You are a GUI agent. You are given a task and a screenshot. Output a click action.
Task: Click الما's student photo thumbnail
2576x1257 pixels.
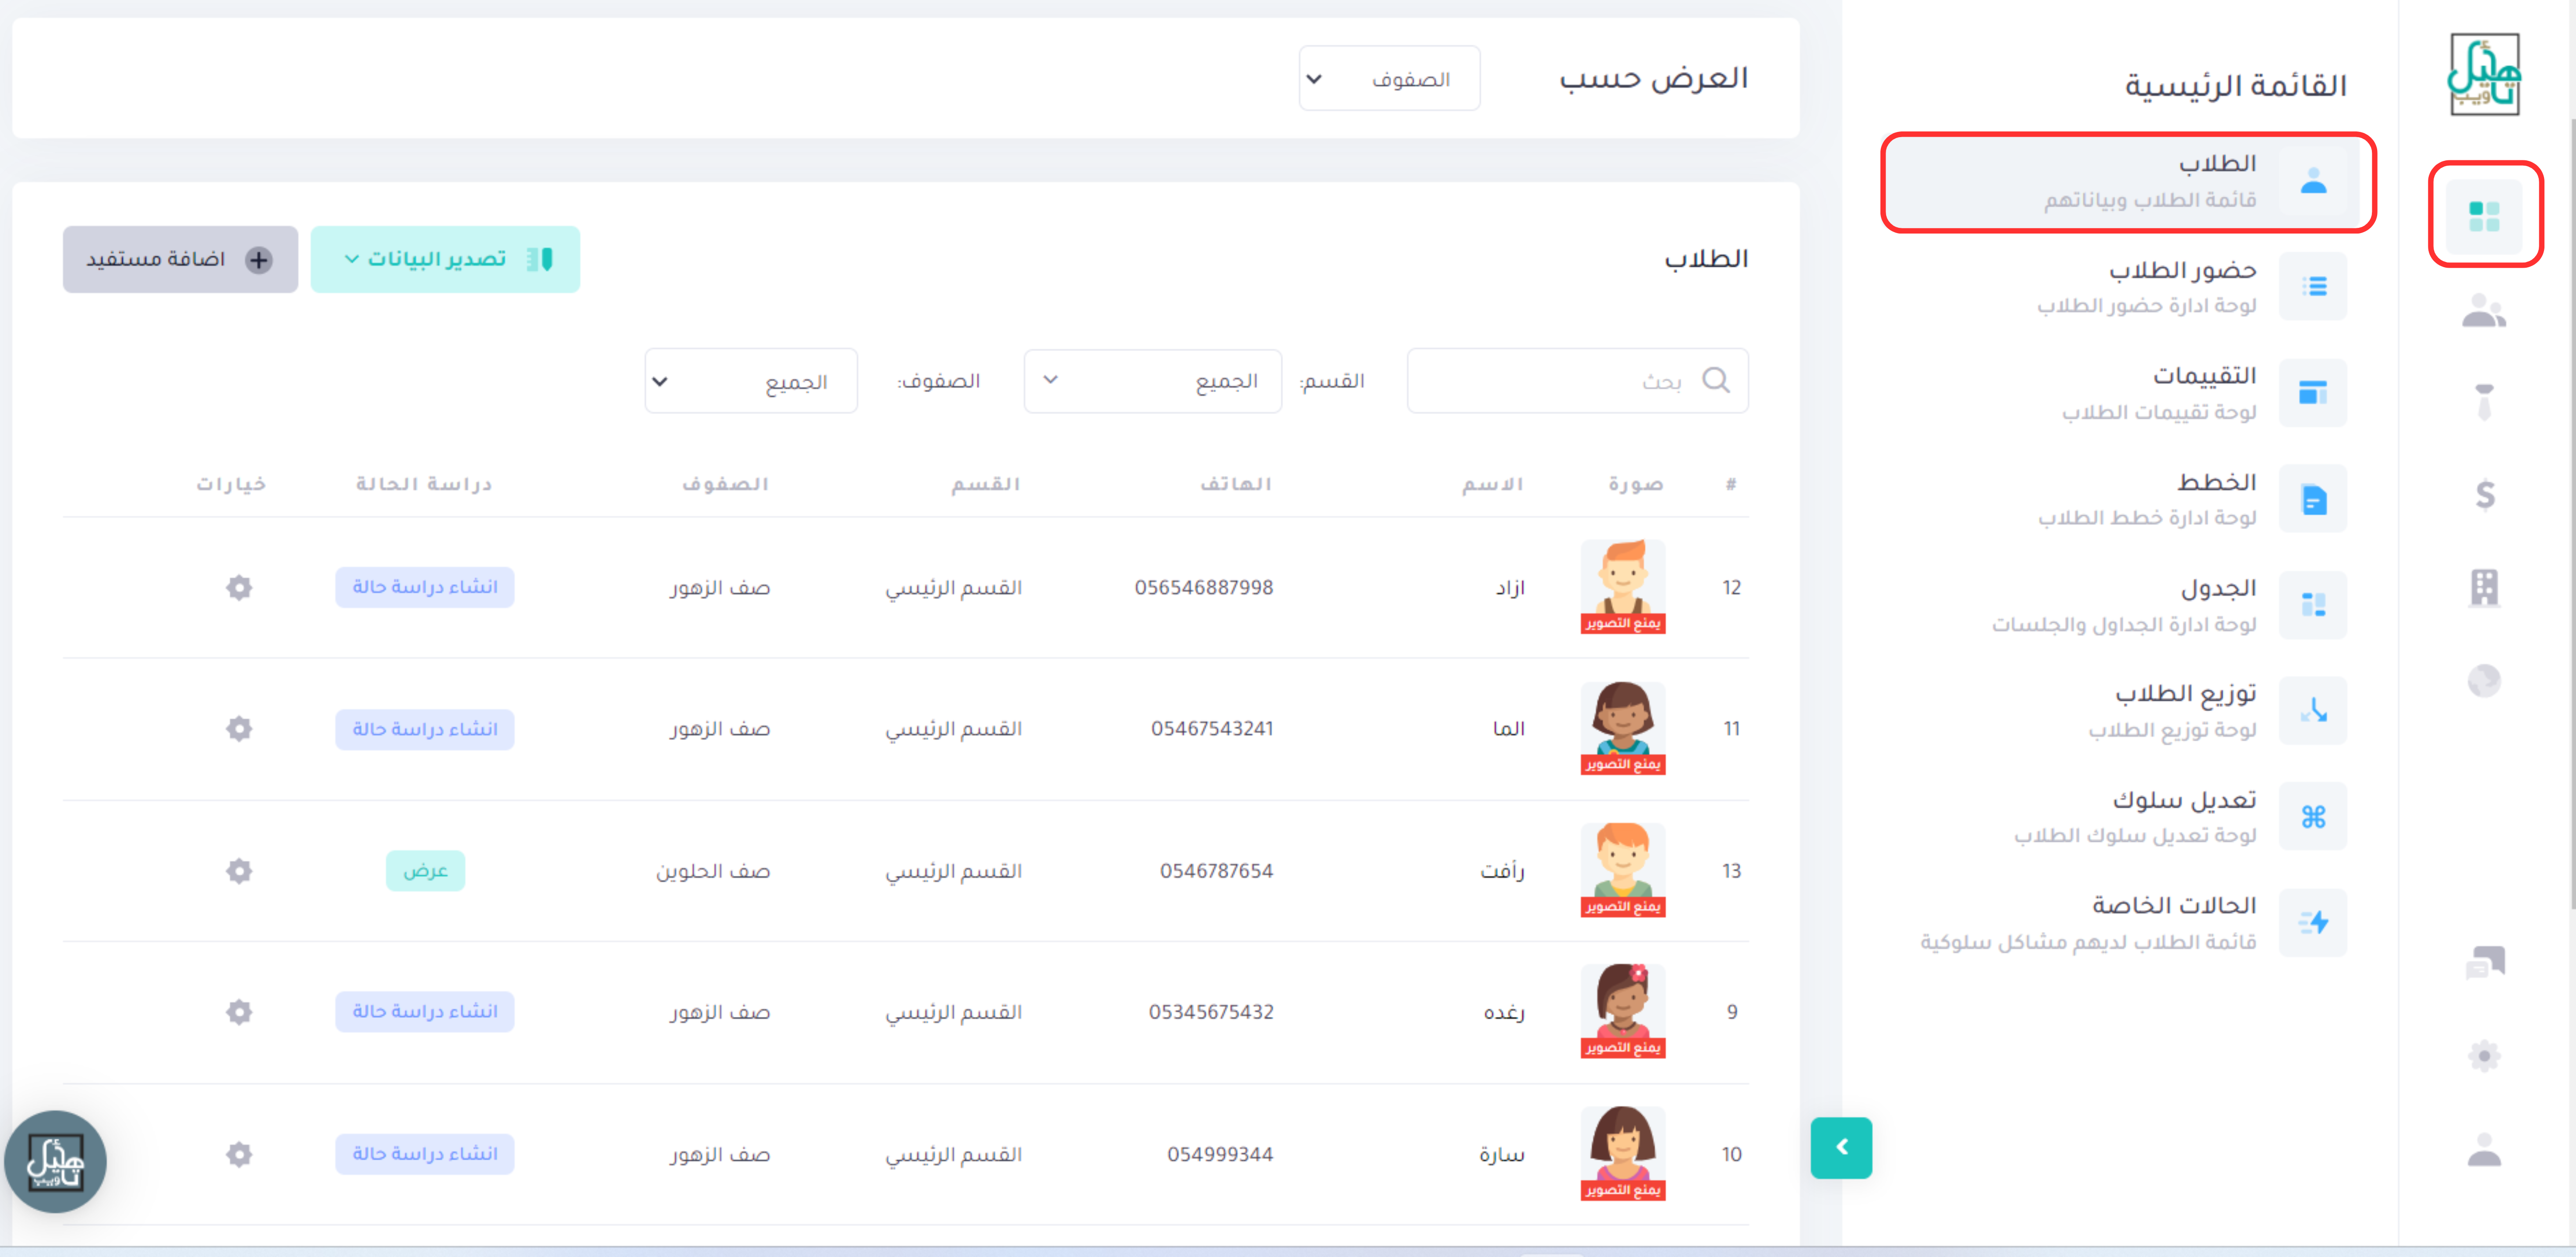point(1622,729)
